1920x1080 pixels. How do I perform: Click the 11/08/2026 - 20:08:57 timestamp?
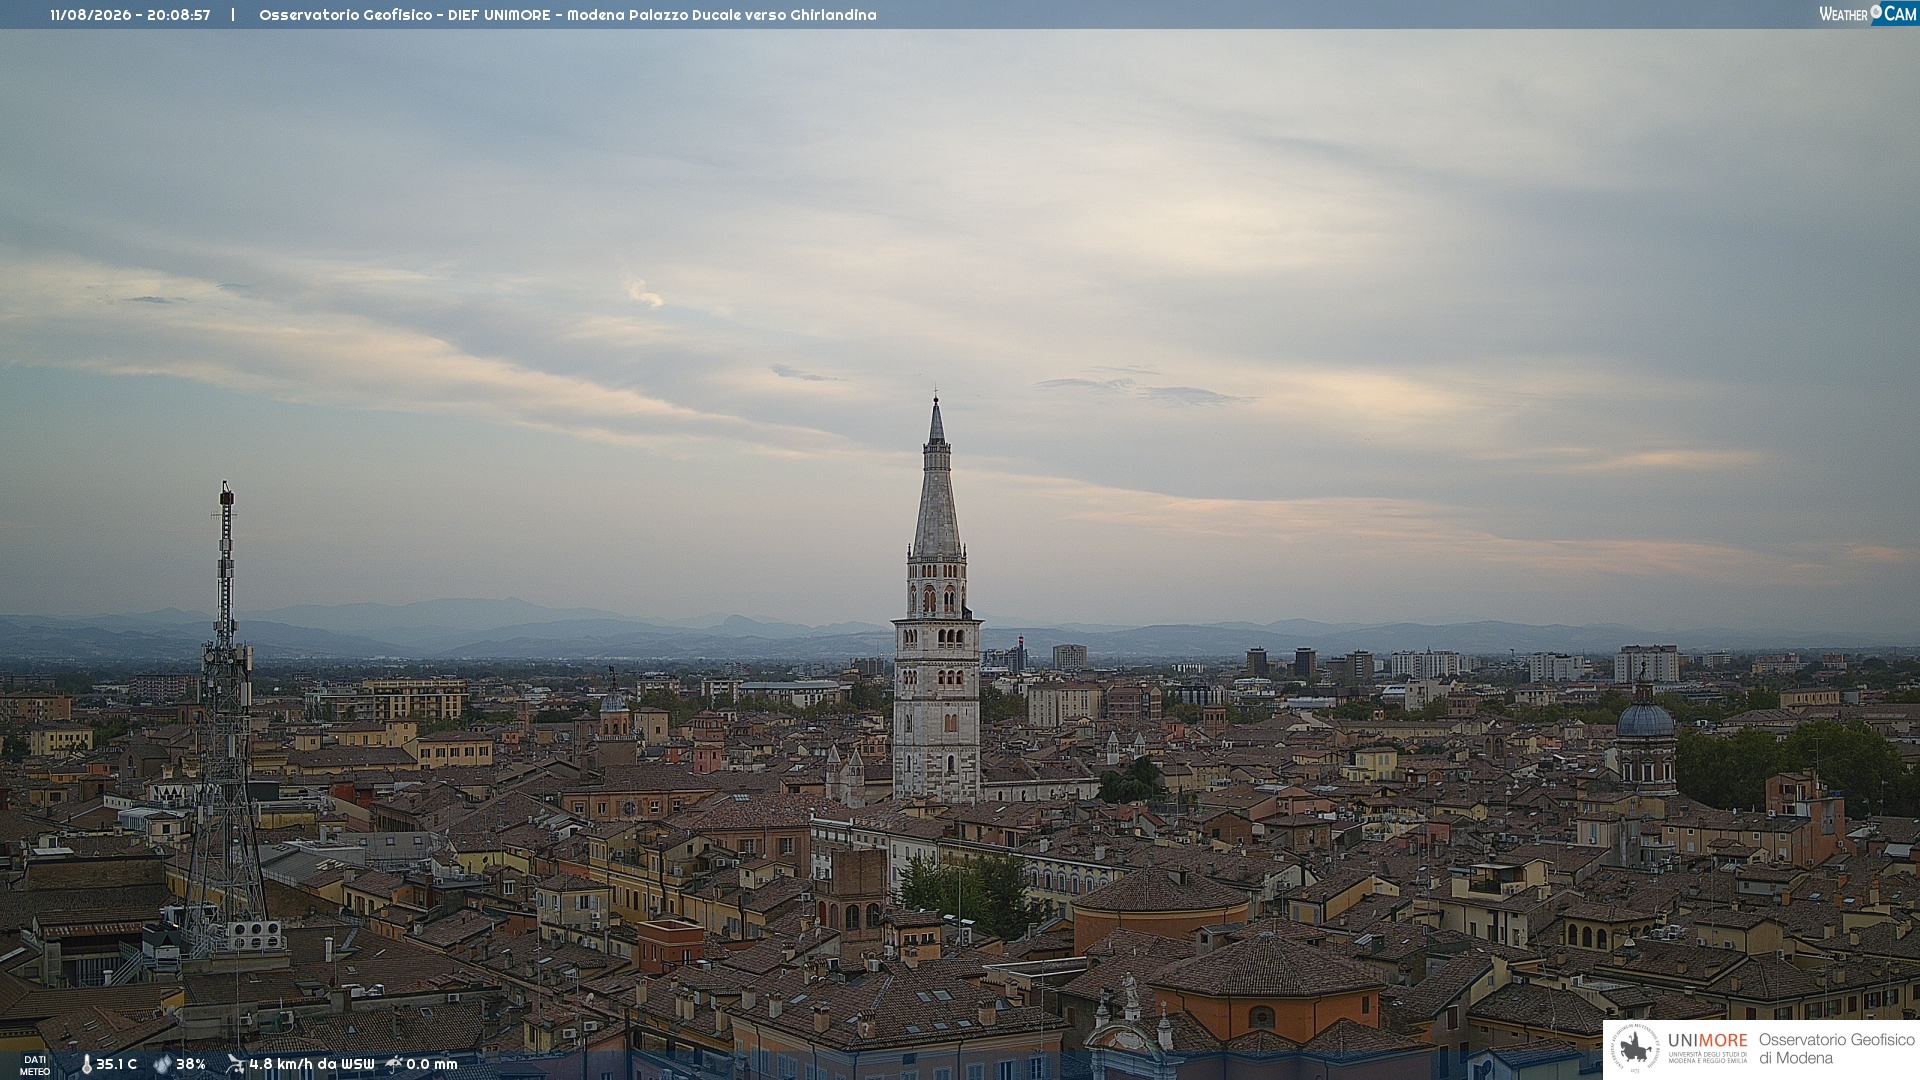pyautogui.click(x=130, y=15)
